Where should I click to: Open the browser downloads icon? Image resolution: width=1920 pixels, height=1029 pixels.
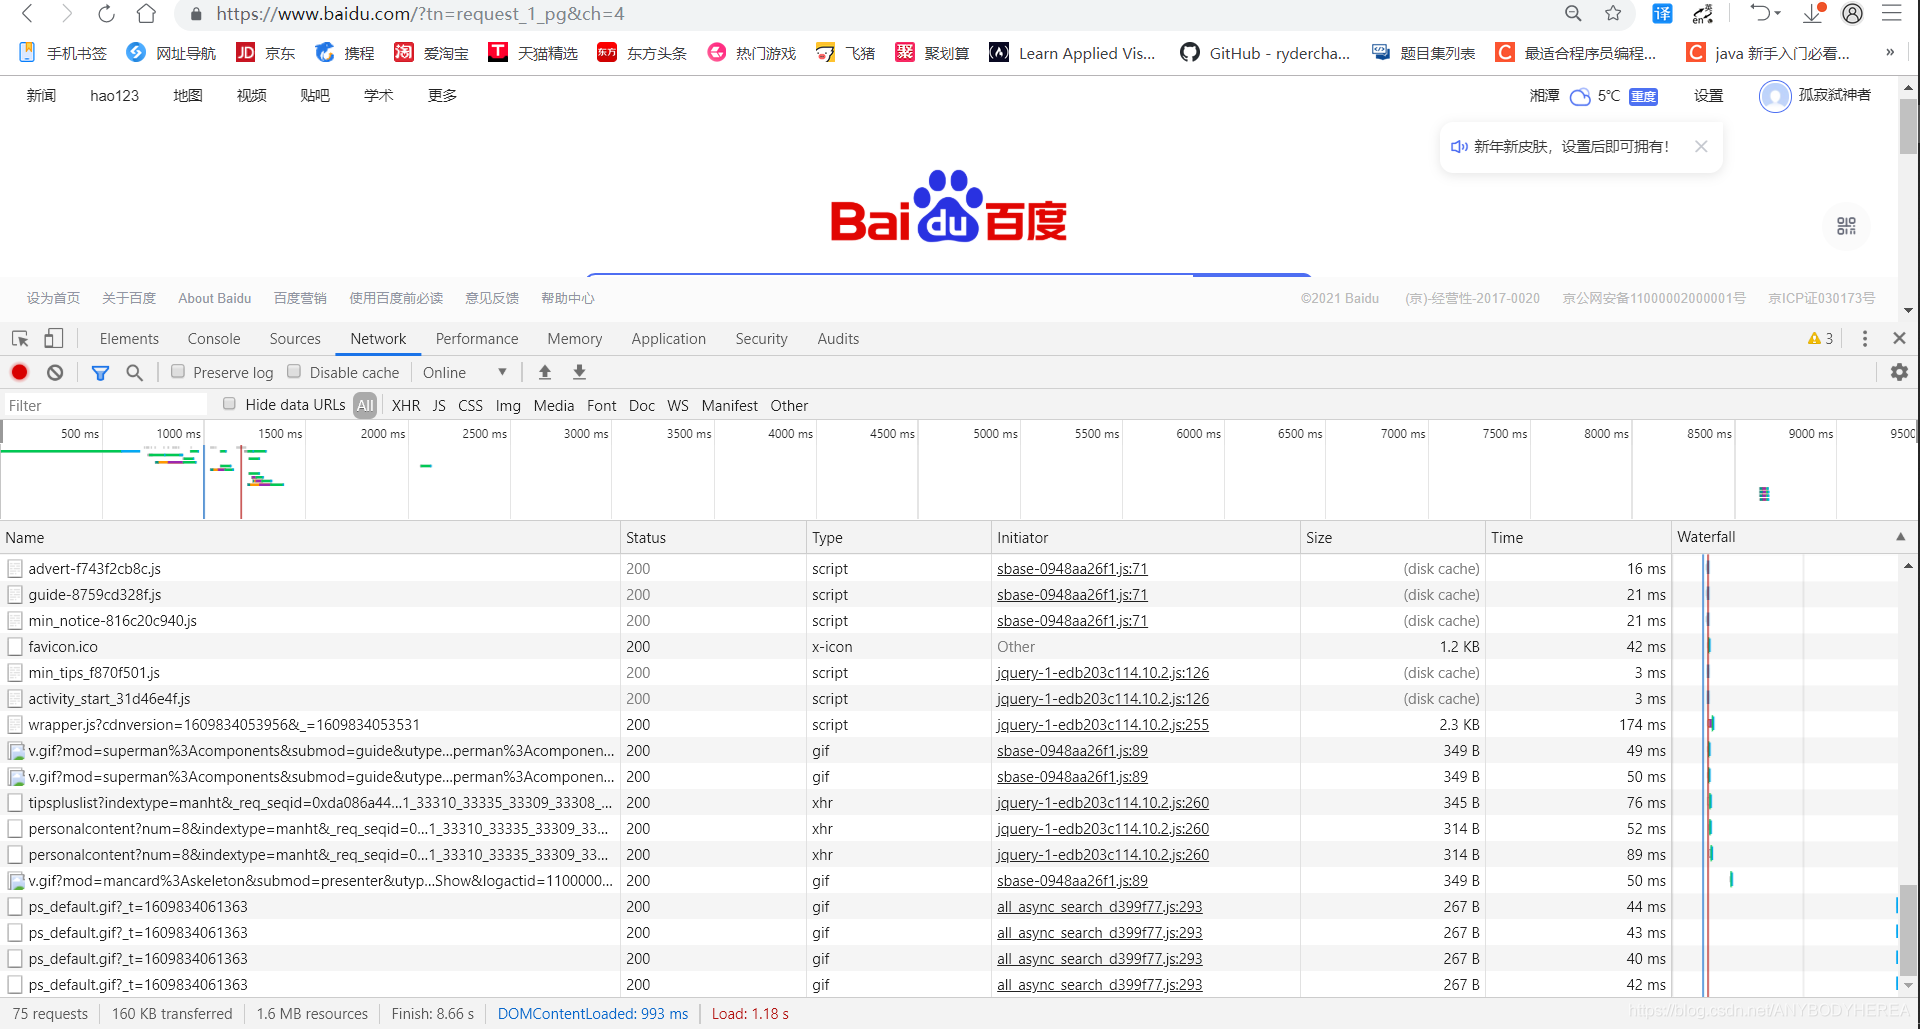pyautogui.click(x=1813, y=13)
